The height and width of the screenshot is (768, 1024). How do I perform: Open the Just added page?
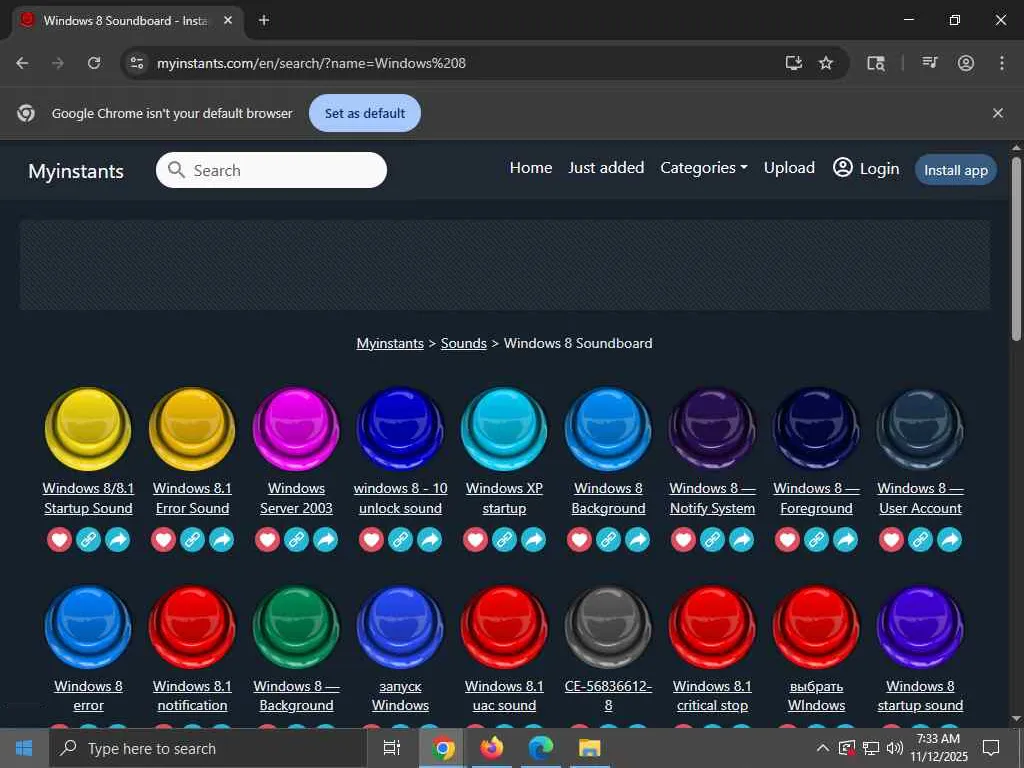(606, 168)
